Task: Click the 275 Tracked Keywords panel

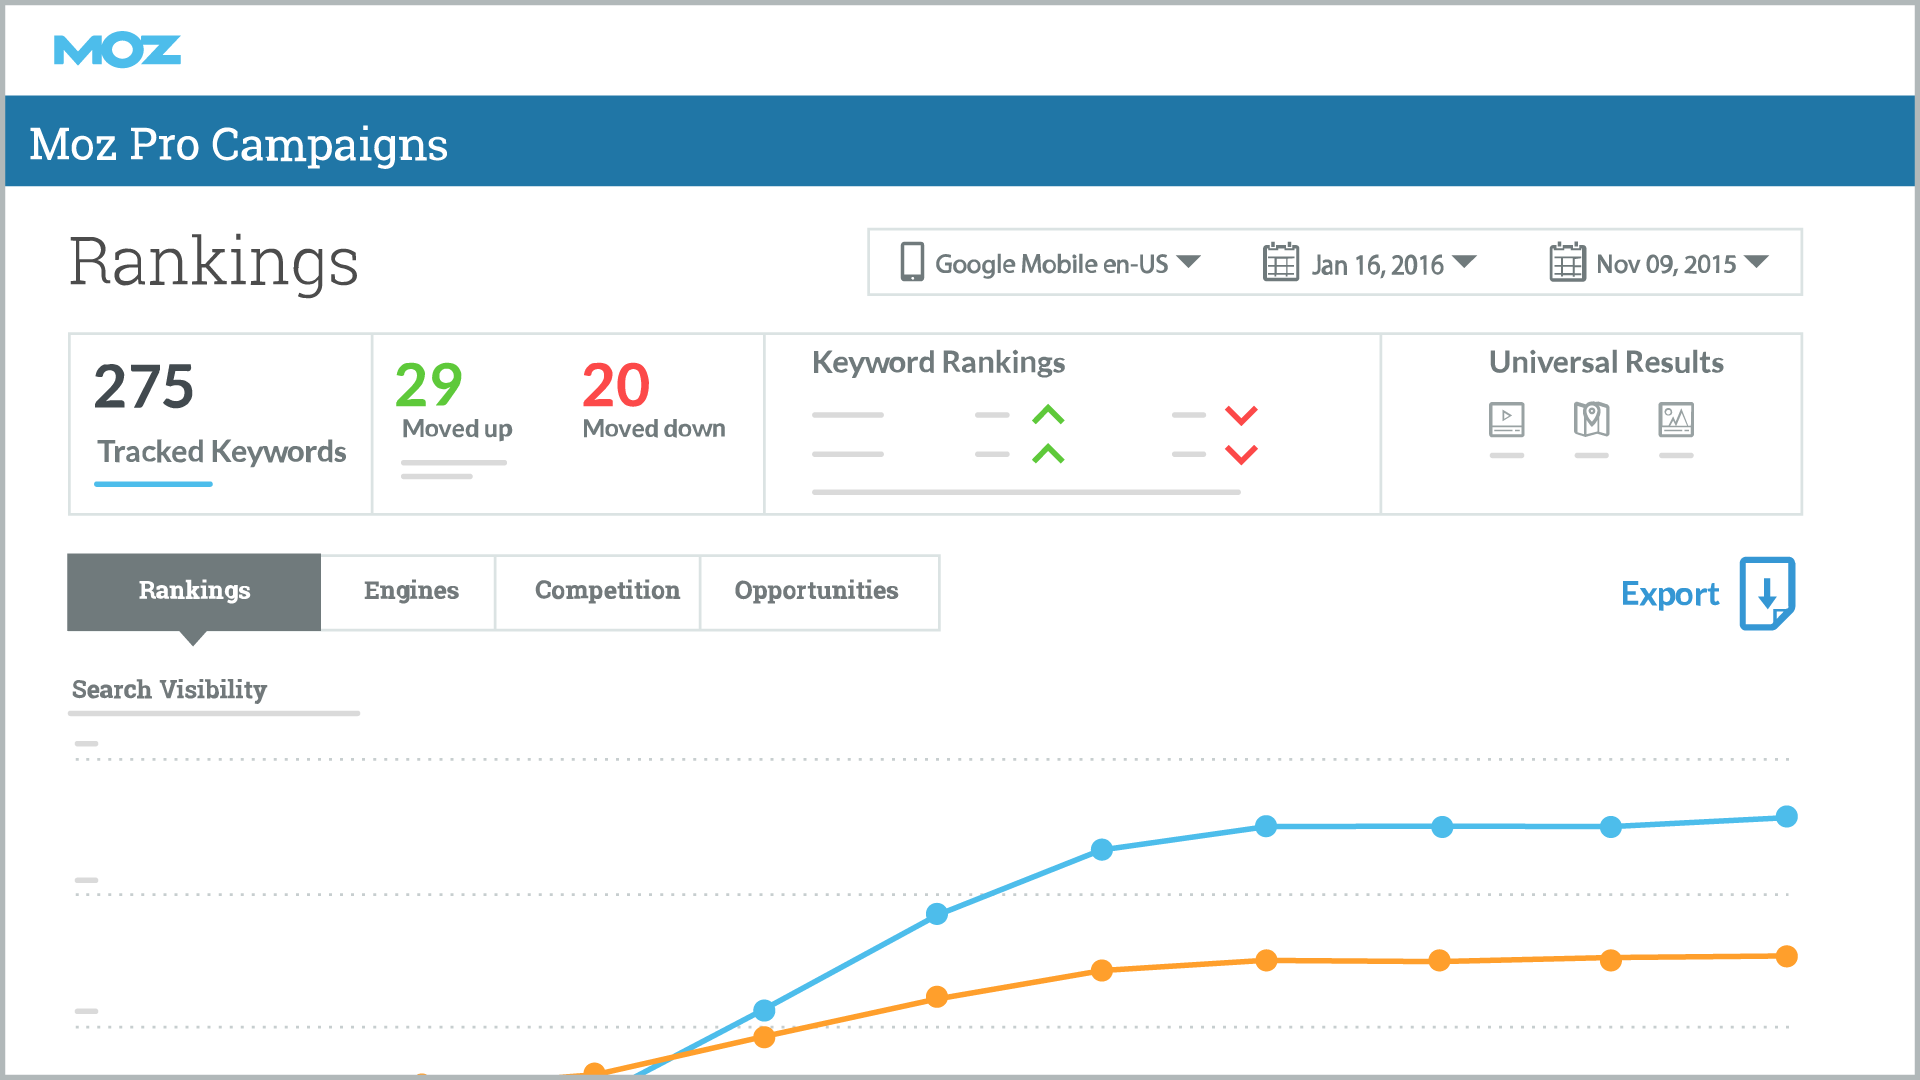Action: click(x=220, y=424)
